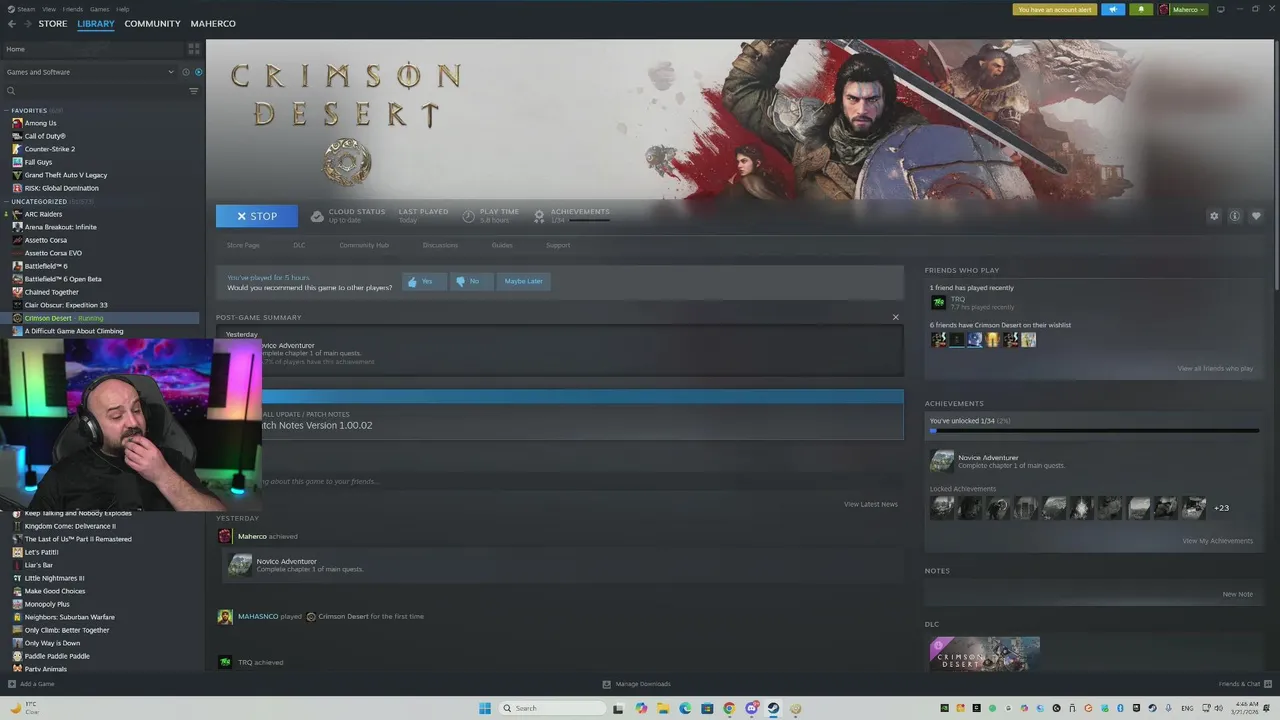Click thumbs up Yes recommendation

click(423, 281)
